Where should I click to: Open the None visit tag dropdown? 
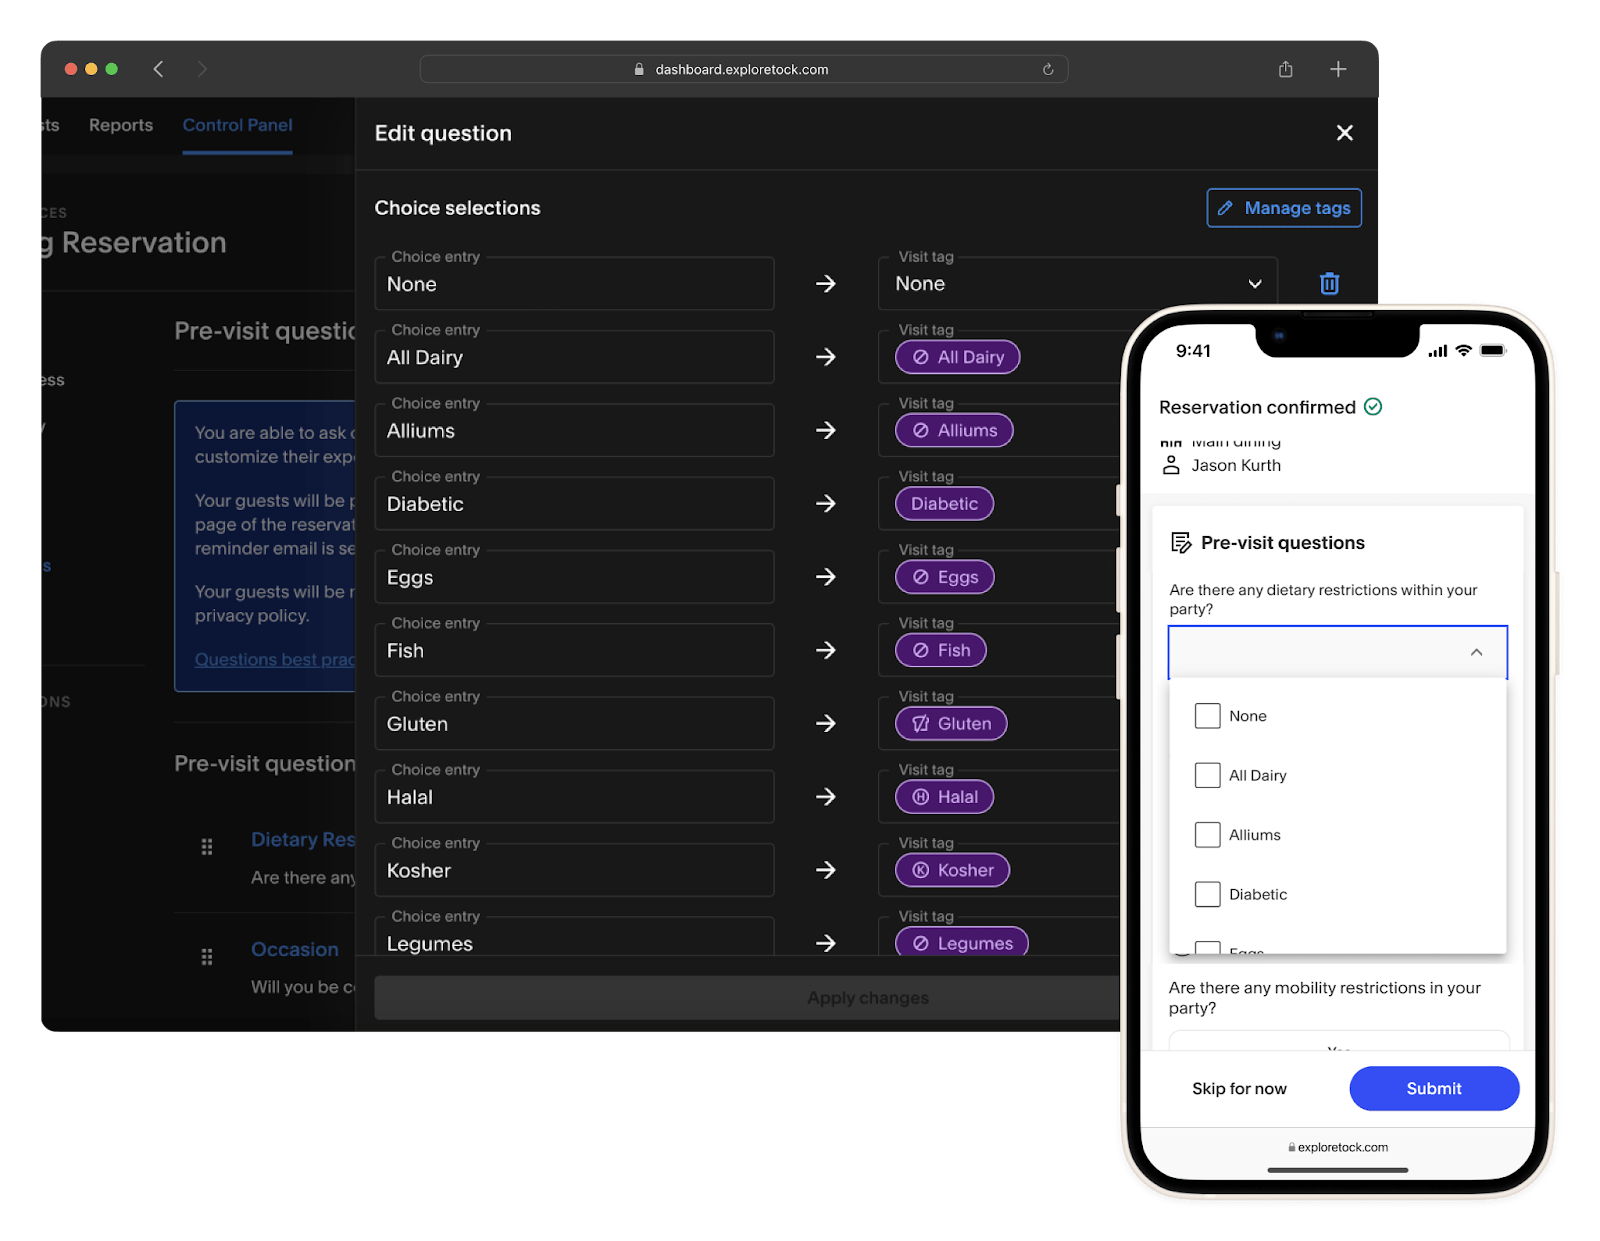(x=1255, y=283)
